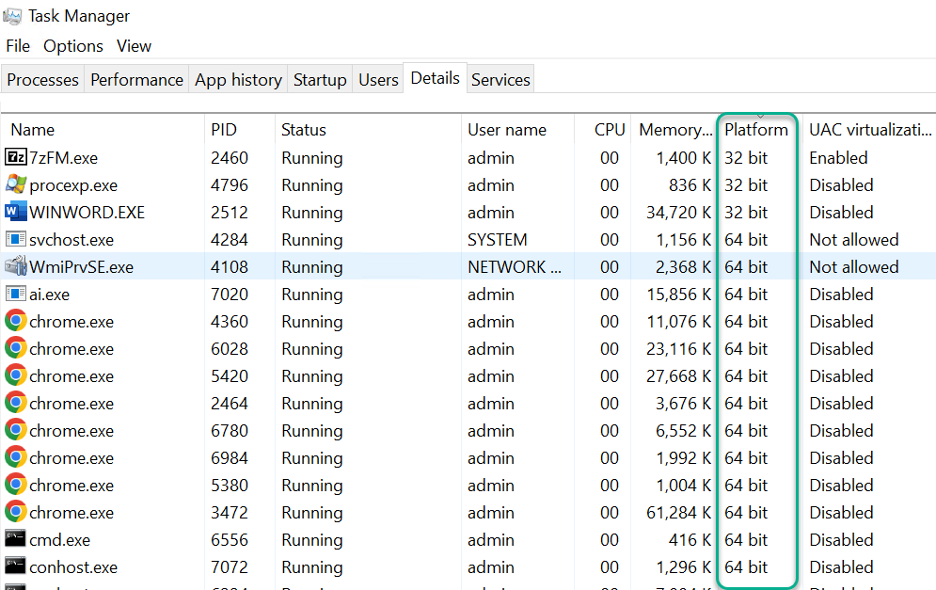Click Chrome icon for PID 6780

[x=16, y=431]
